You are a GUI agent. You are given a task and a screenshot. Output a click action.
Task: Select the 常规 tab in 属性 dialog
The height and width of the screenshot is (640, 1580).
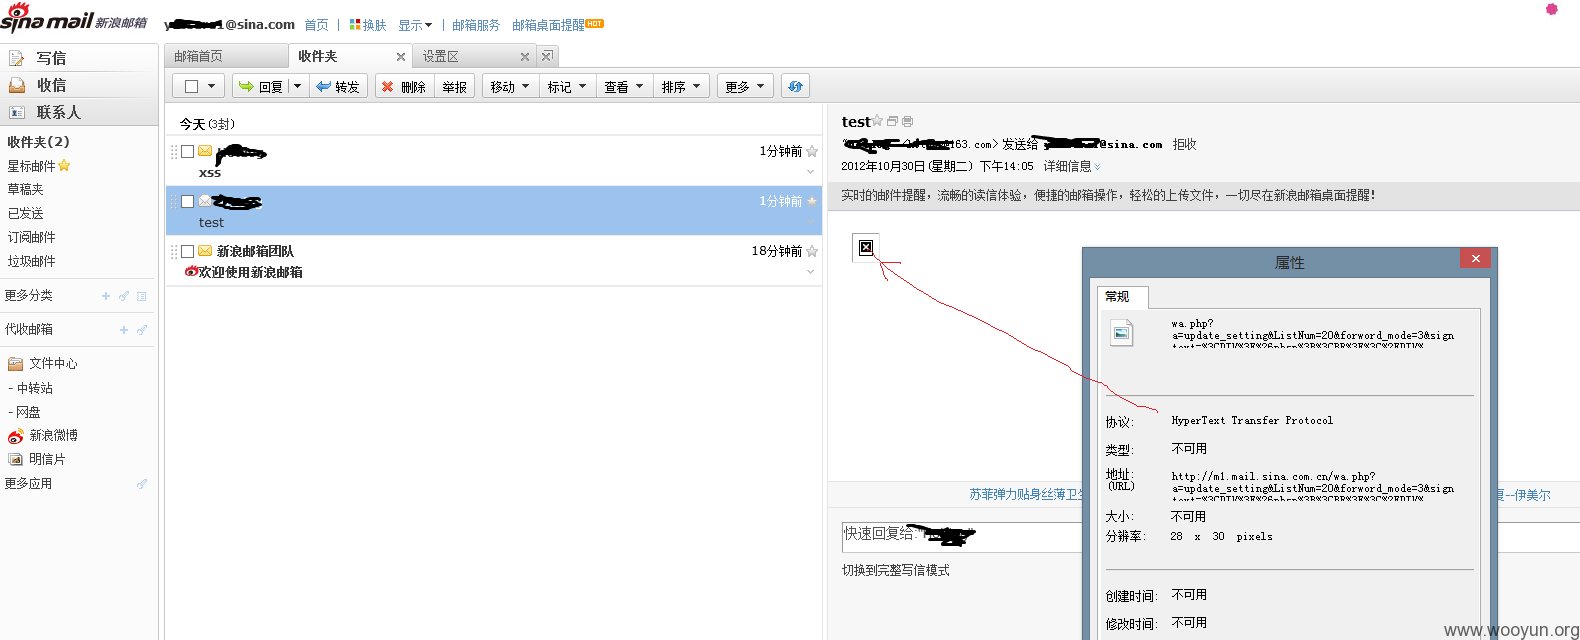(x=1122, y=297)
